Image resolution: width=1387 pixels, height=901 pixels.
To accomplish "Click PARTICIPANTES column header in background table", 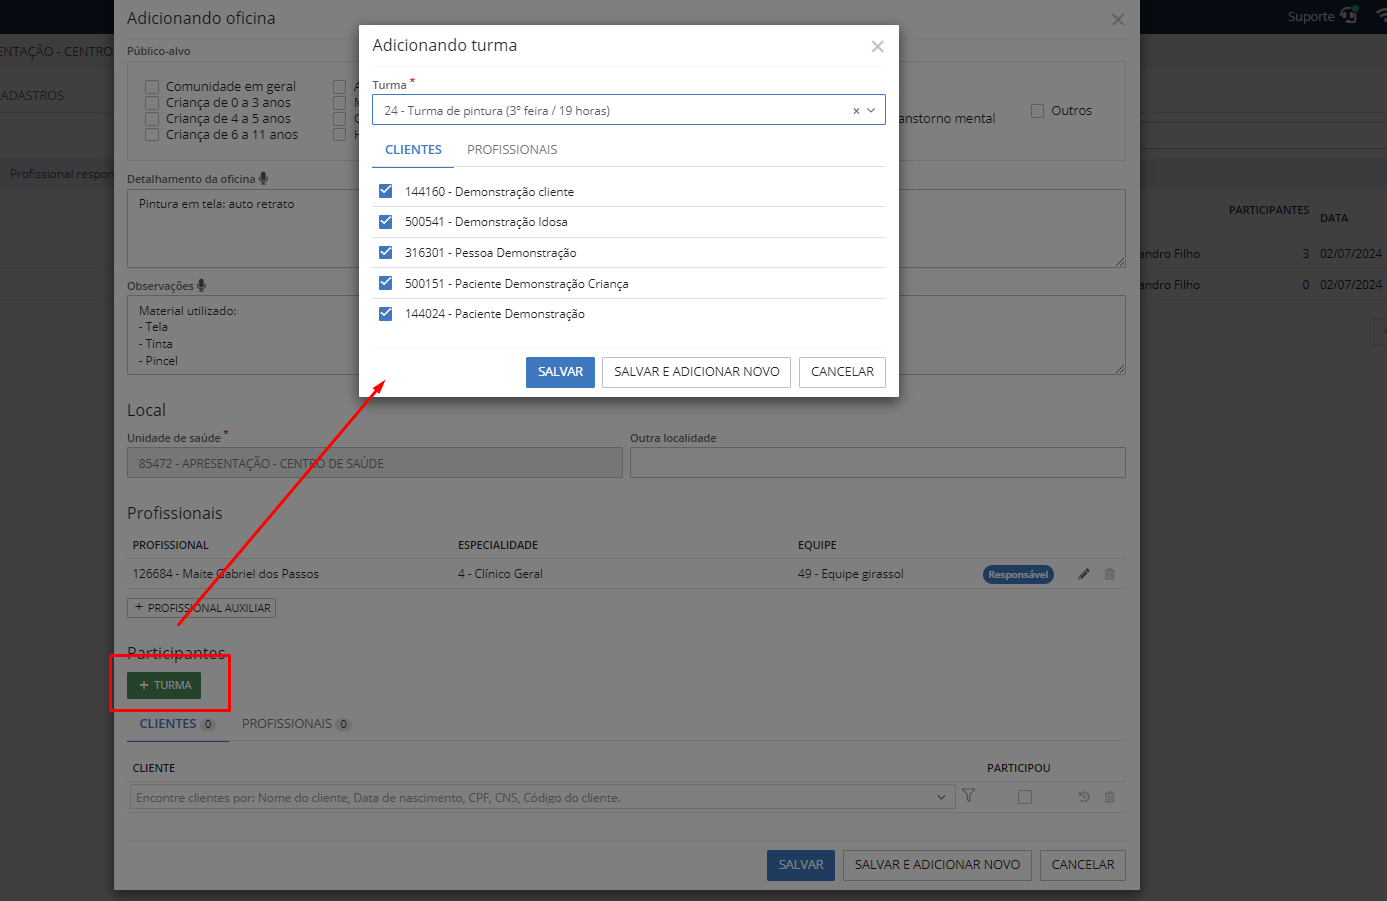I will (x=1269, y=210).
